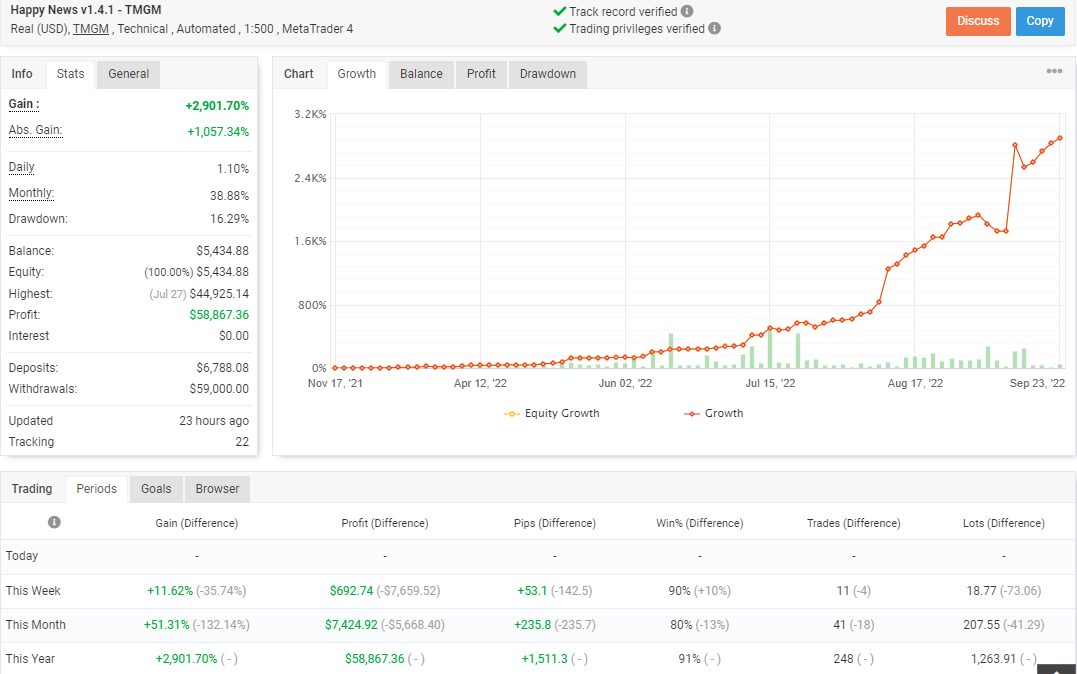This screenshot has width=1077, height=674.
Task: Click the Highest value $44,925.14
Action: [x=219, y=294]
